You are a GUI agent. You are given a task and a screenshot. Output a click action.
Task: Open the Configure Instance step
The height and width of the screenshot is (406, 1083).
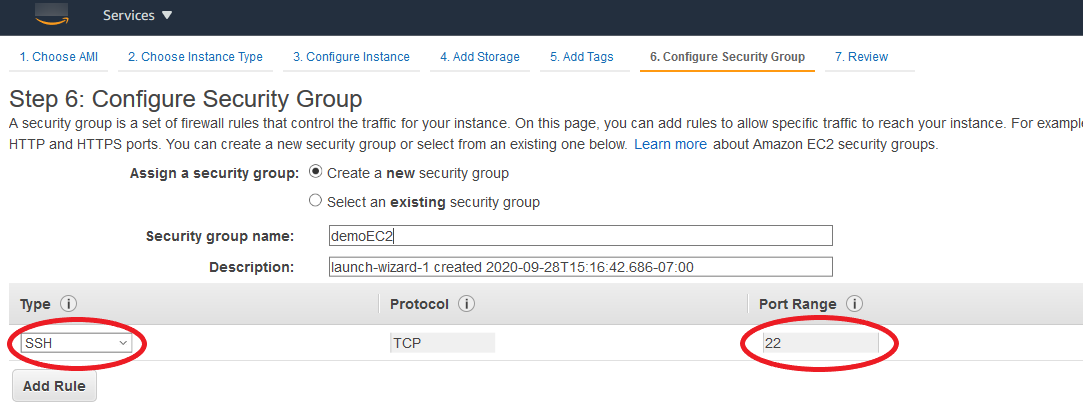pyautogui.click(x=351, y=57)
